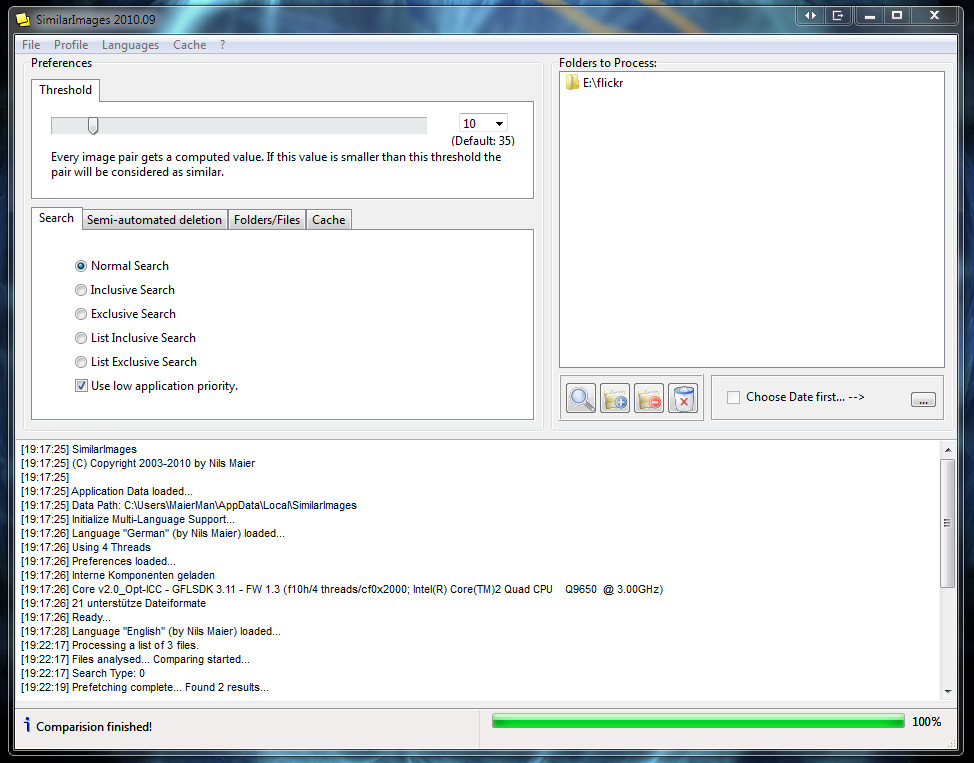Click the remove folder icon with minus
Screen dimensions: 974x763
tap(649, 398)
